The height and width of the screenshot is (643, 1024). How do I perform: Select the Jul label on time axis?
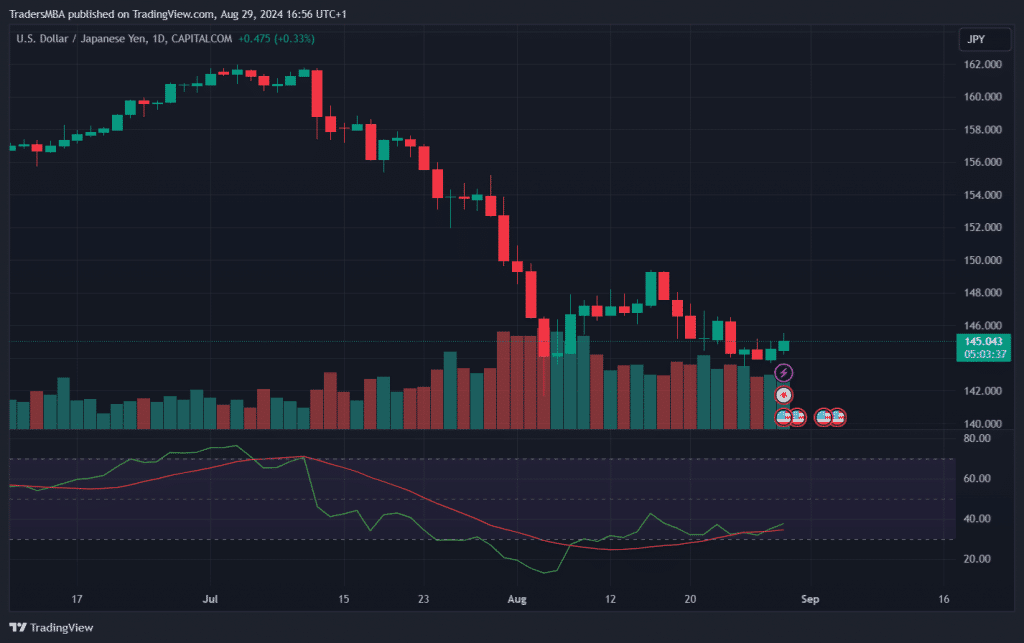pyautogui.click(x=210, y=600)
